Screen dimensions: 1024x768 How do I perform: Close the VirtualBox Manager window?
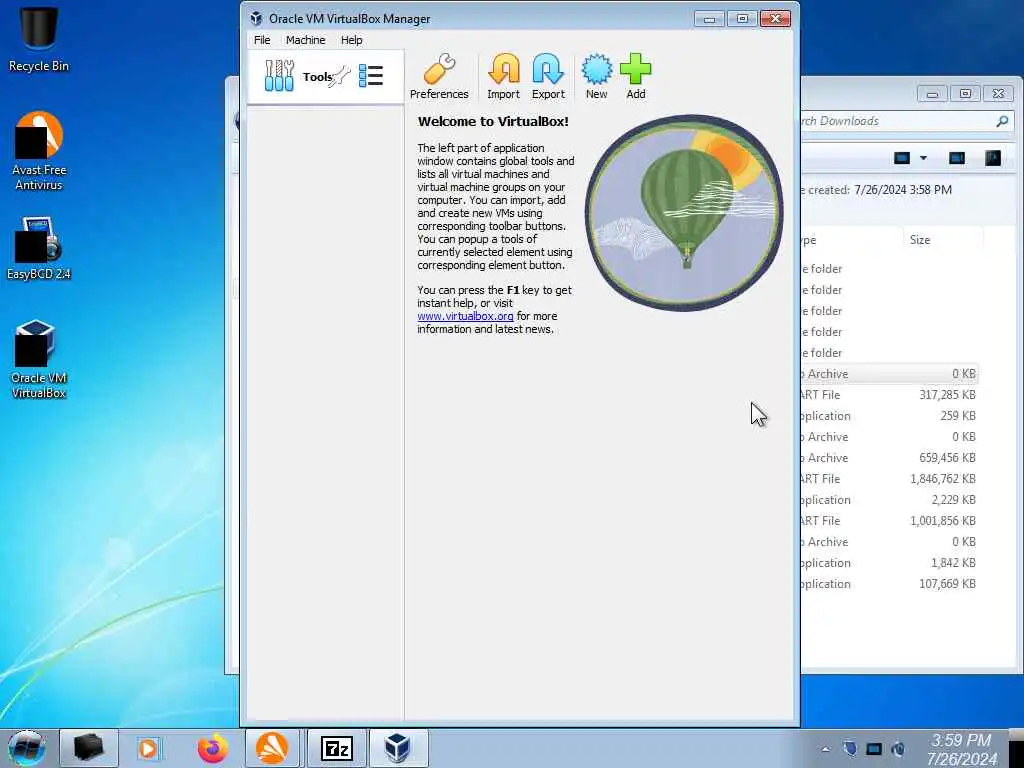click(x=775, y=18)
